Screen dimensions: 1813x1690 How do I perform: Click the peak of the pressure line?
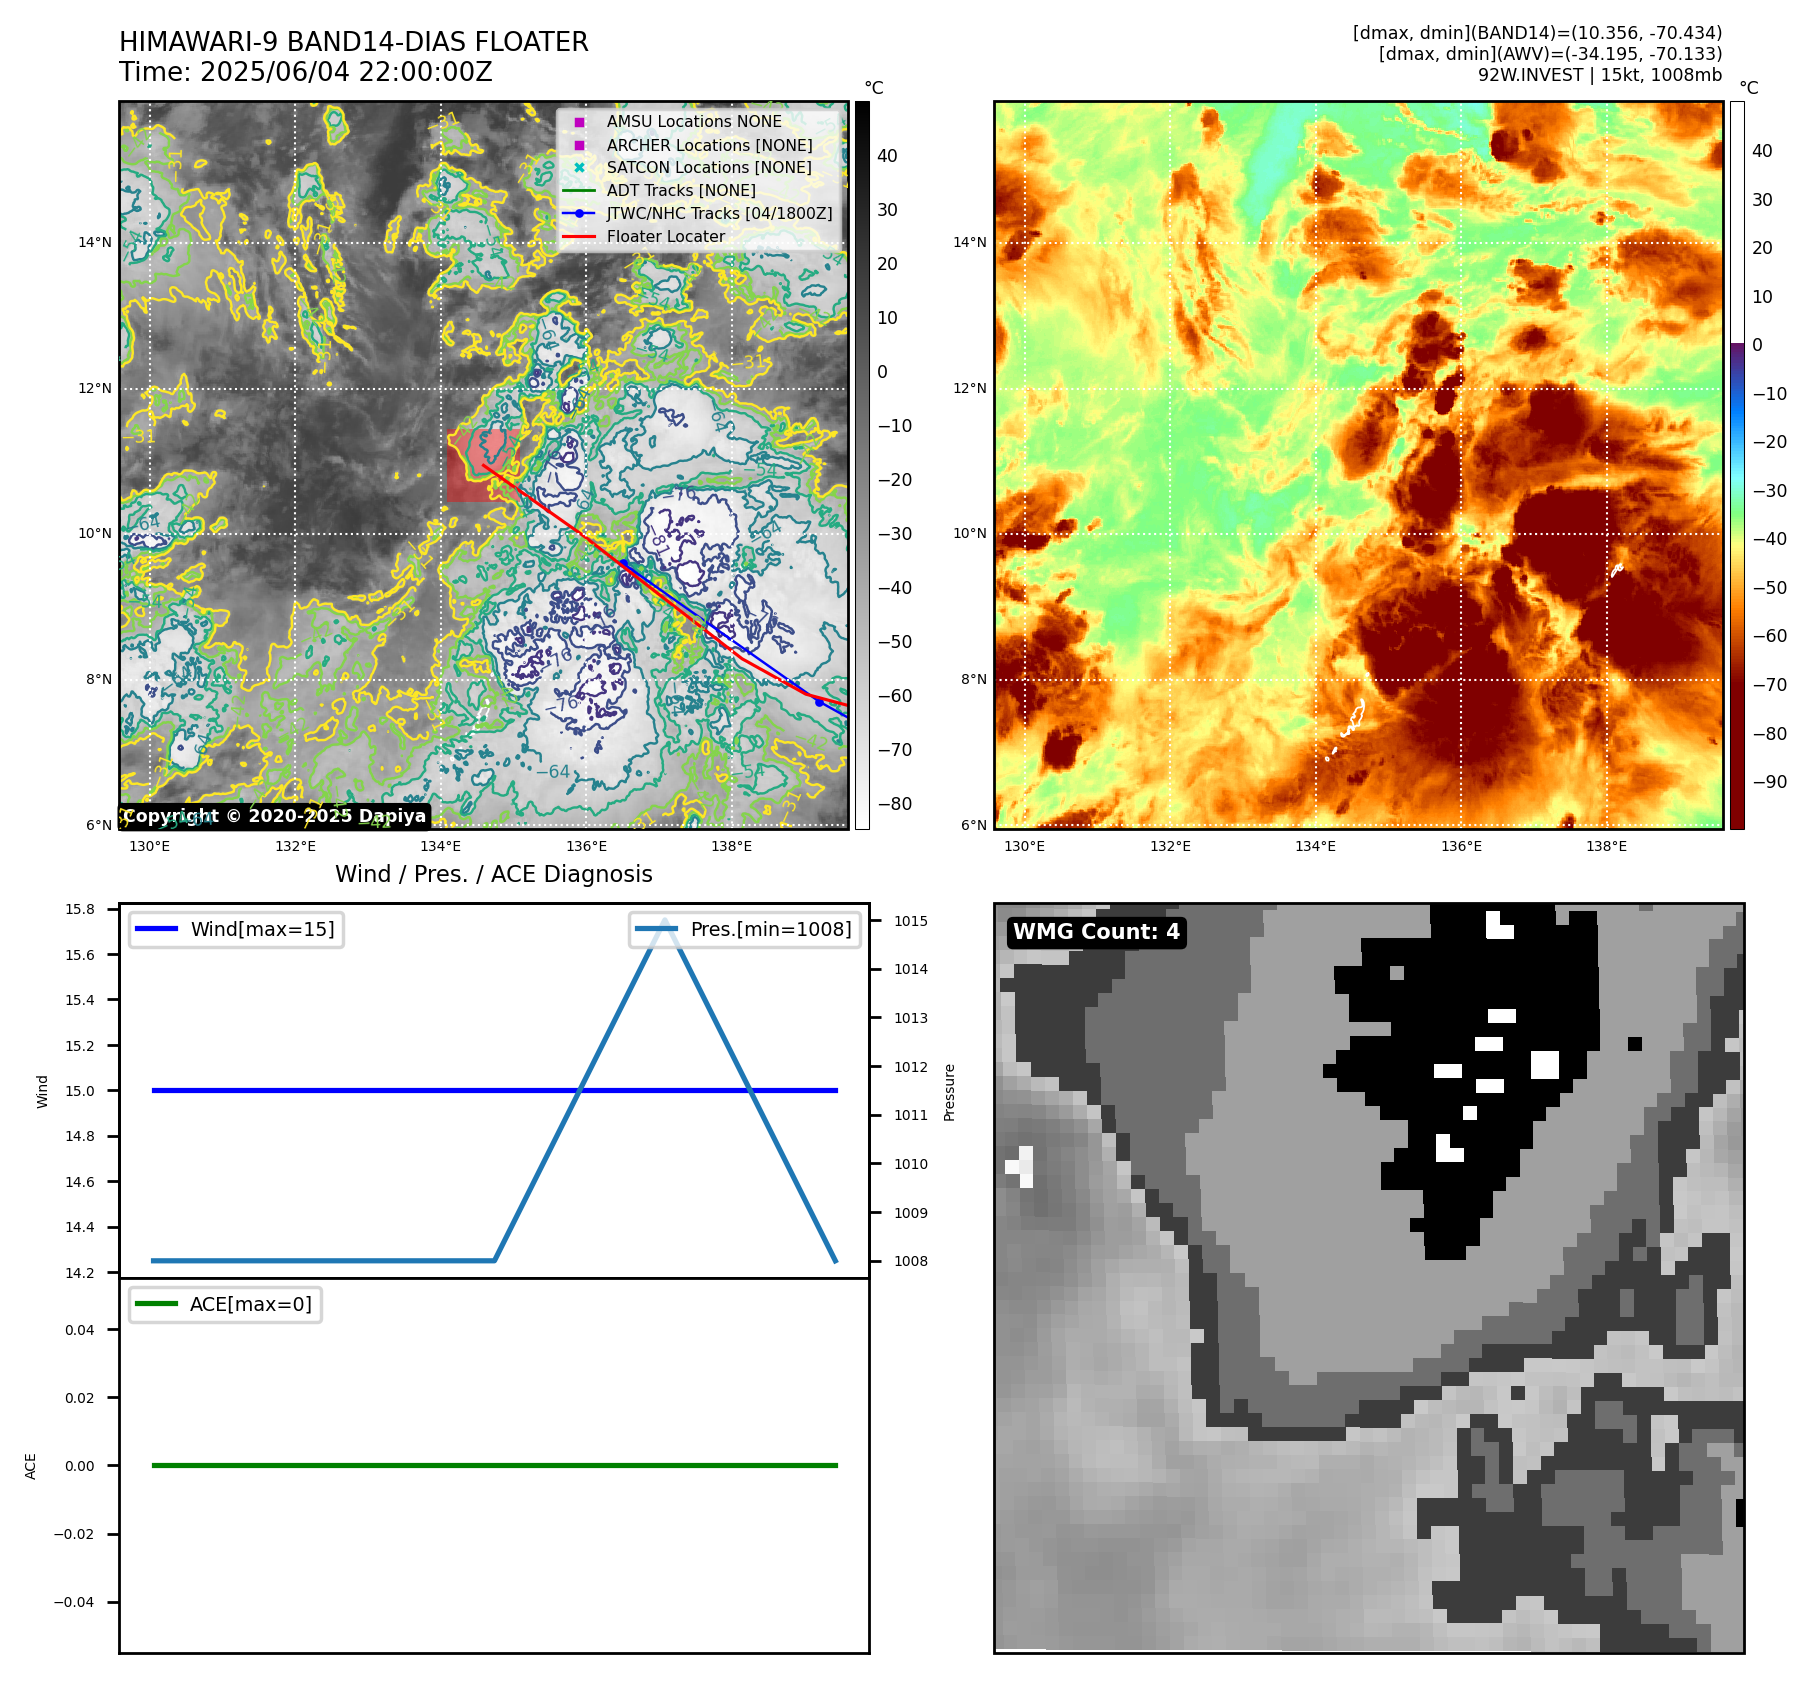coord(665,921)
